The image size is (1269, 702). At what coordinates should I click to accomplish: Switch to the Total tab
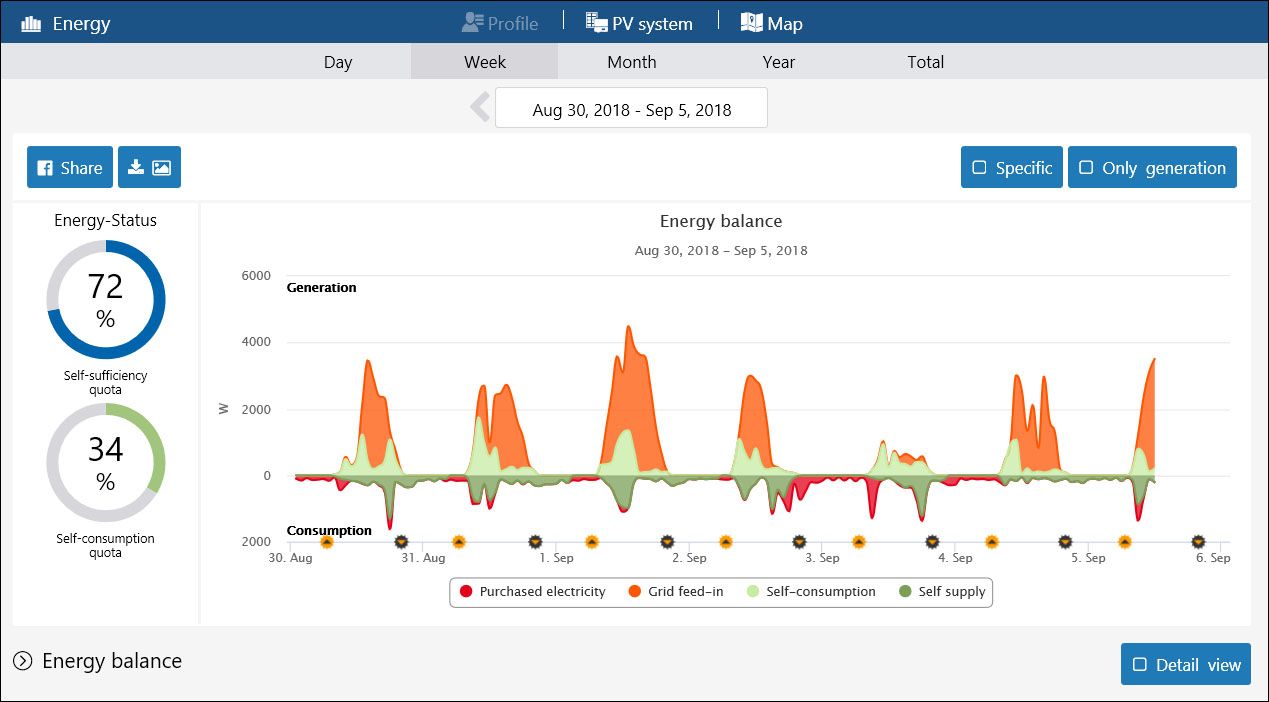coord(925,61)
